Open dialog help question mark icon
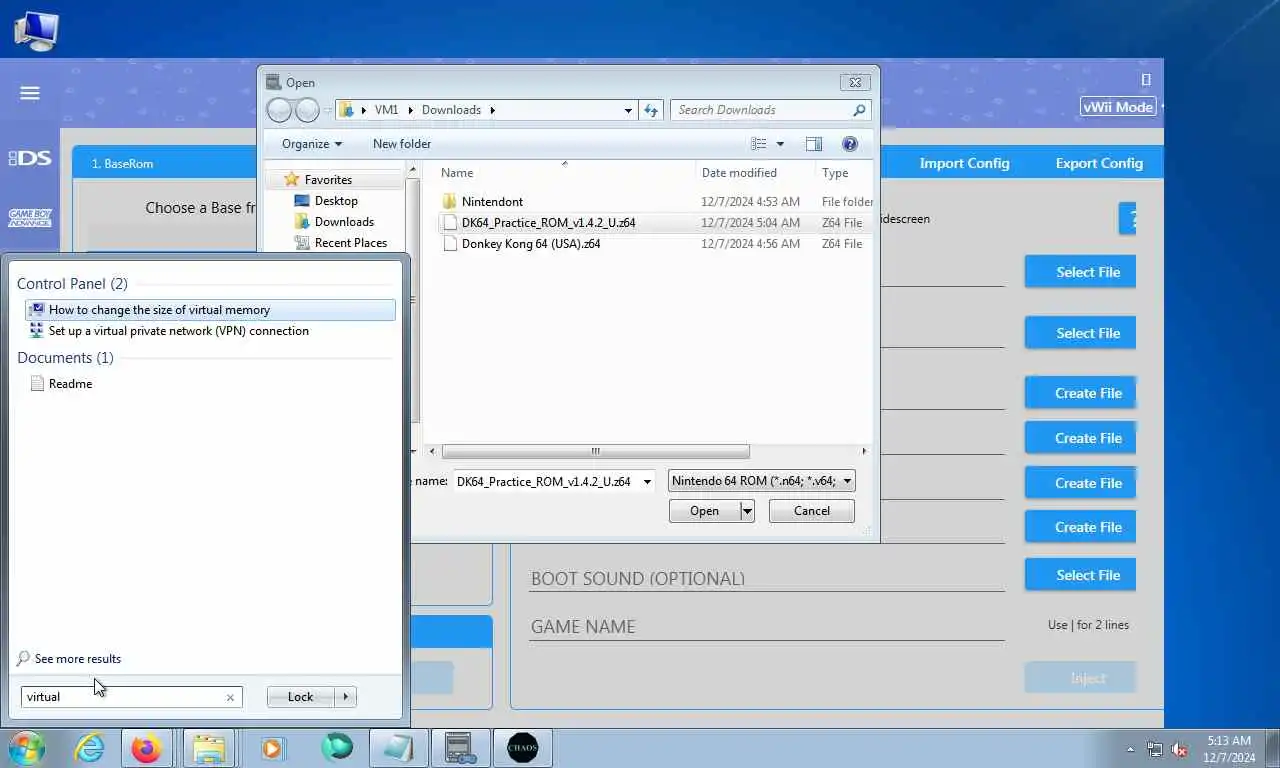The height and width of the screenshot is (768, 1280). coord(850,144)
